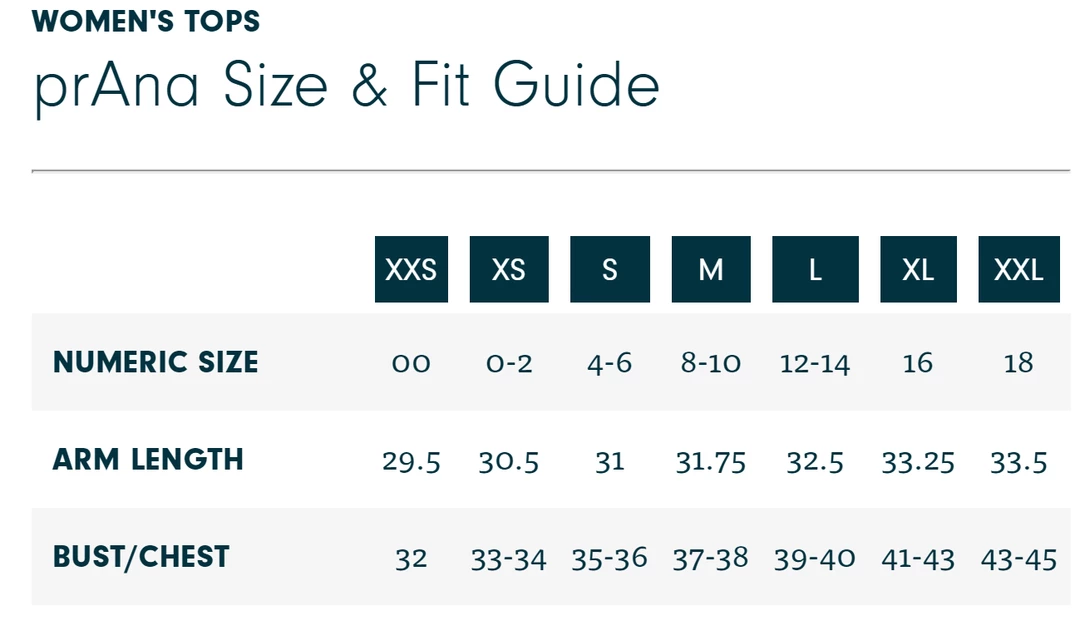Choose the M size header box
The height and width of the screenshot is (640, 1080).
pos(711,269)
